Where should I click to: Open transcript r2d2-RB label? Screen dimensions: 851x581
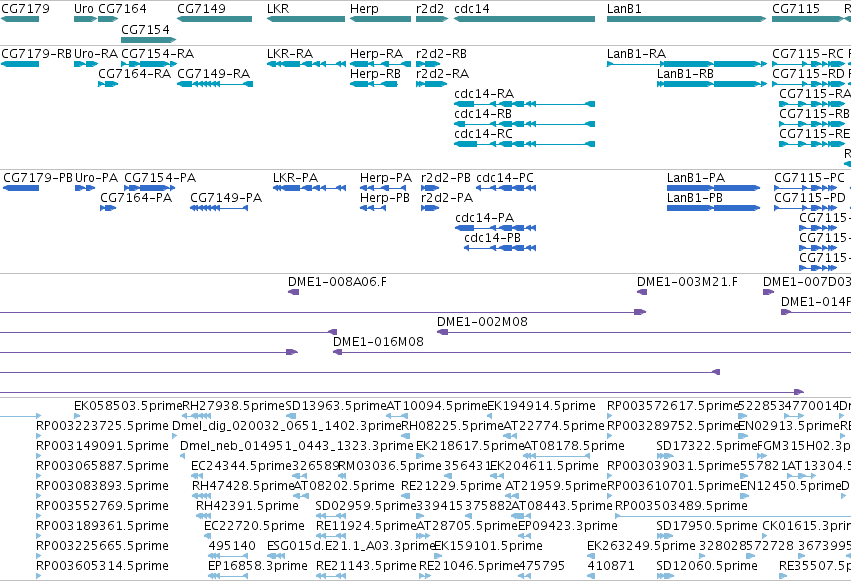pos(441,54)
